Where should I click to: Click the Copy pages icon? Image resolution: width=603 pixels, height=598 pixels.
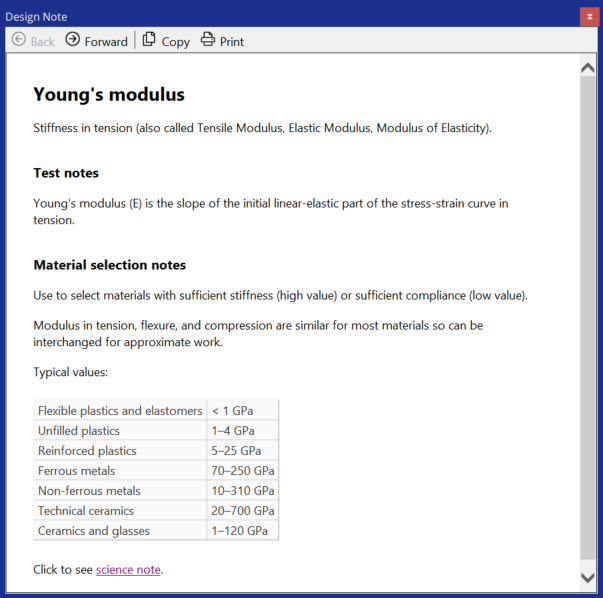149,39
